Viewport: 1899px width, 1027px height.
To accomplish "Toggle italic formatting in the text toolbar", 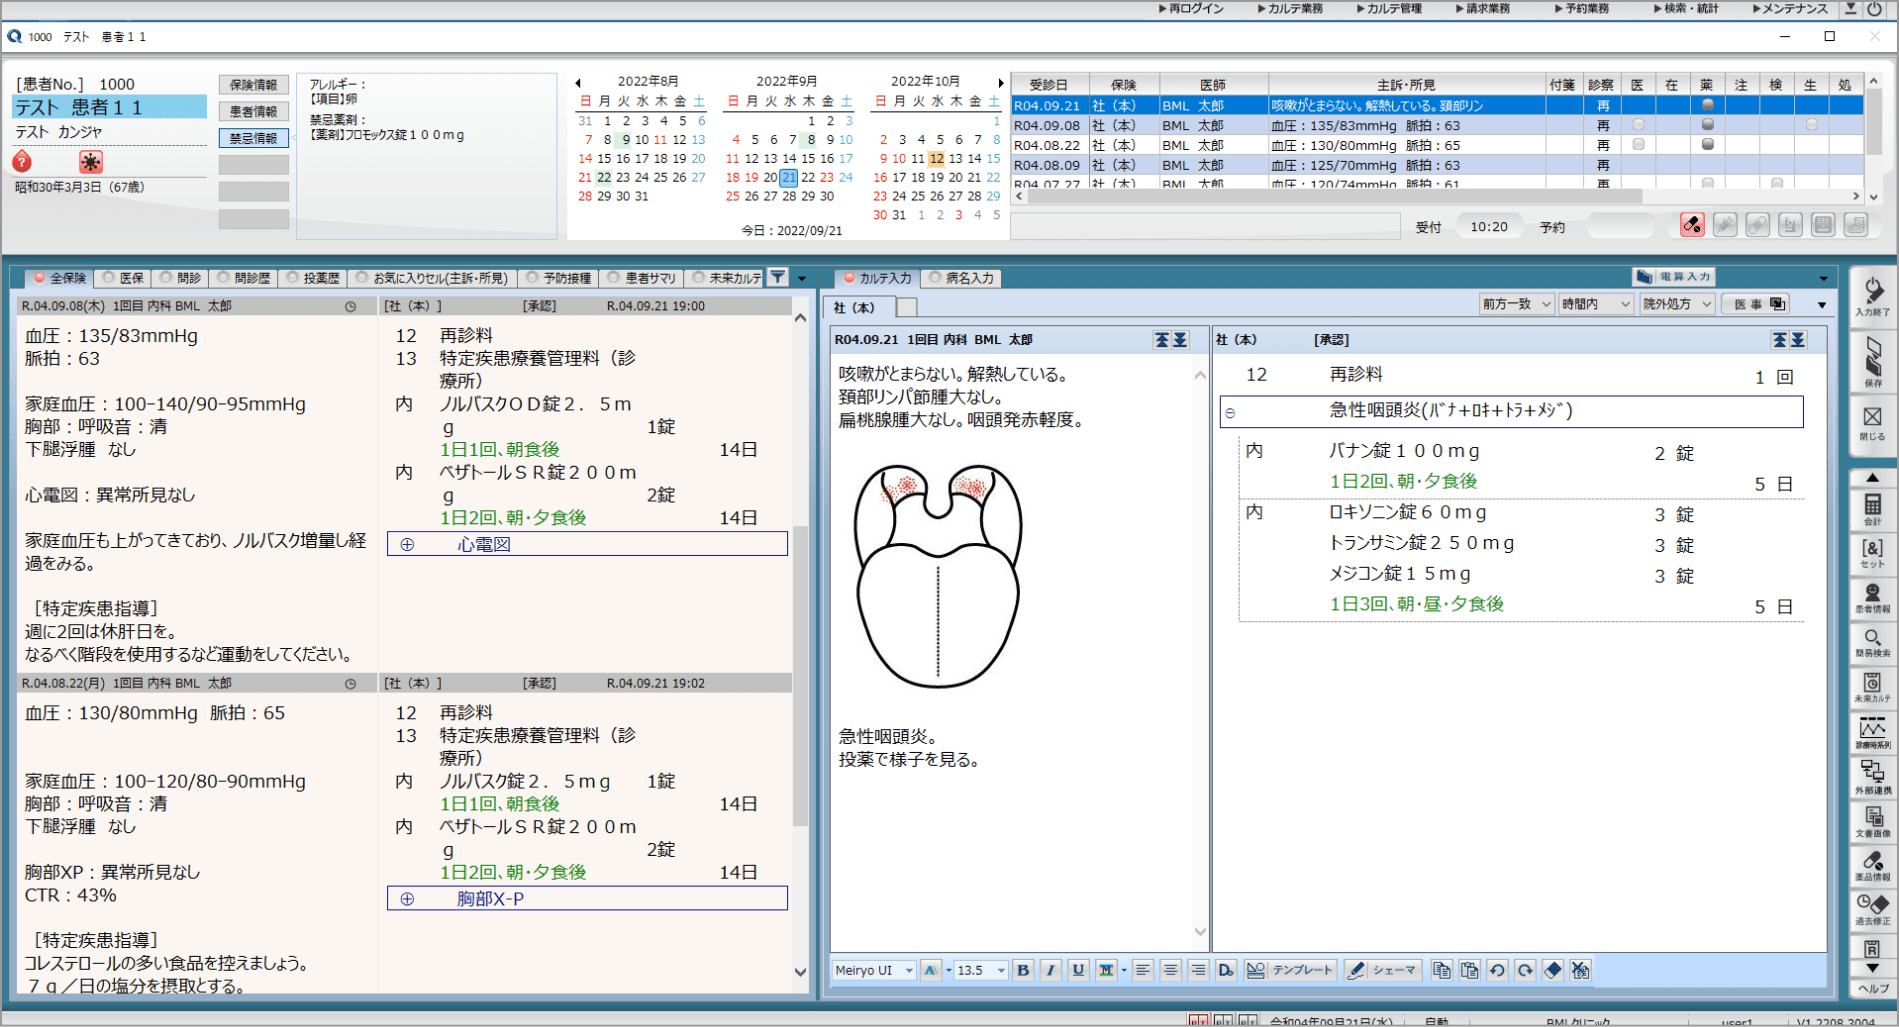I will [x=1049, y=969].
